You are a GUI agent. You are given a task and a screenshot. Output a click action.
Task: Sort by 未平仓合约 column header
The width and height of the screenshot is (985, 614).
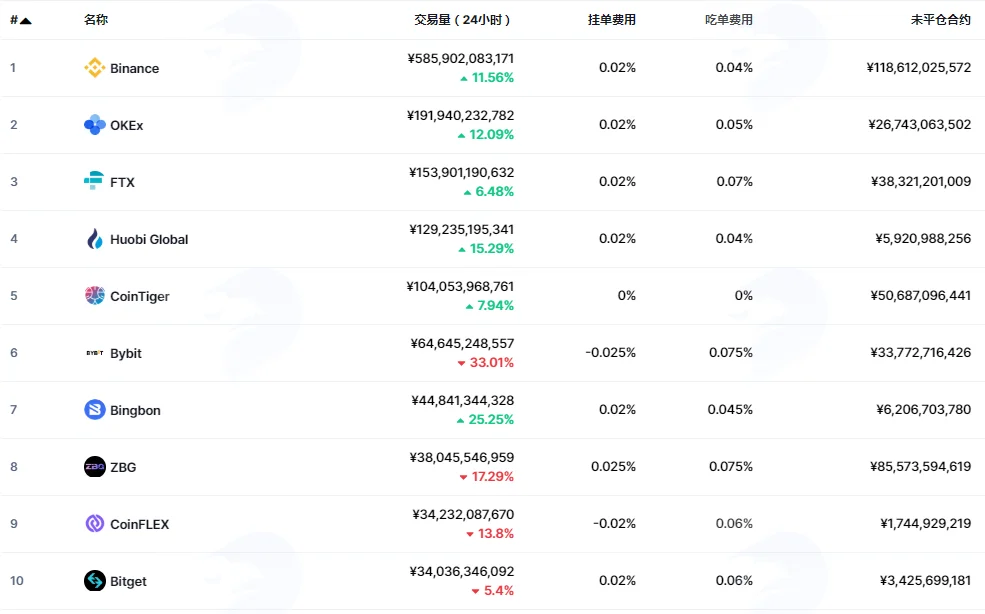click(940, 20)
